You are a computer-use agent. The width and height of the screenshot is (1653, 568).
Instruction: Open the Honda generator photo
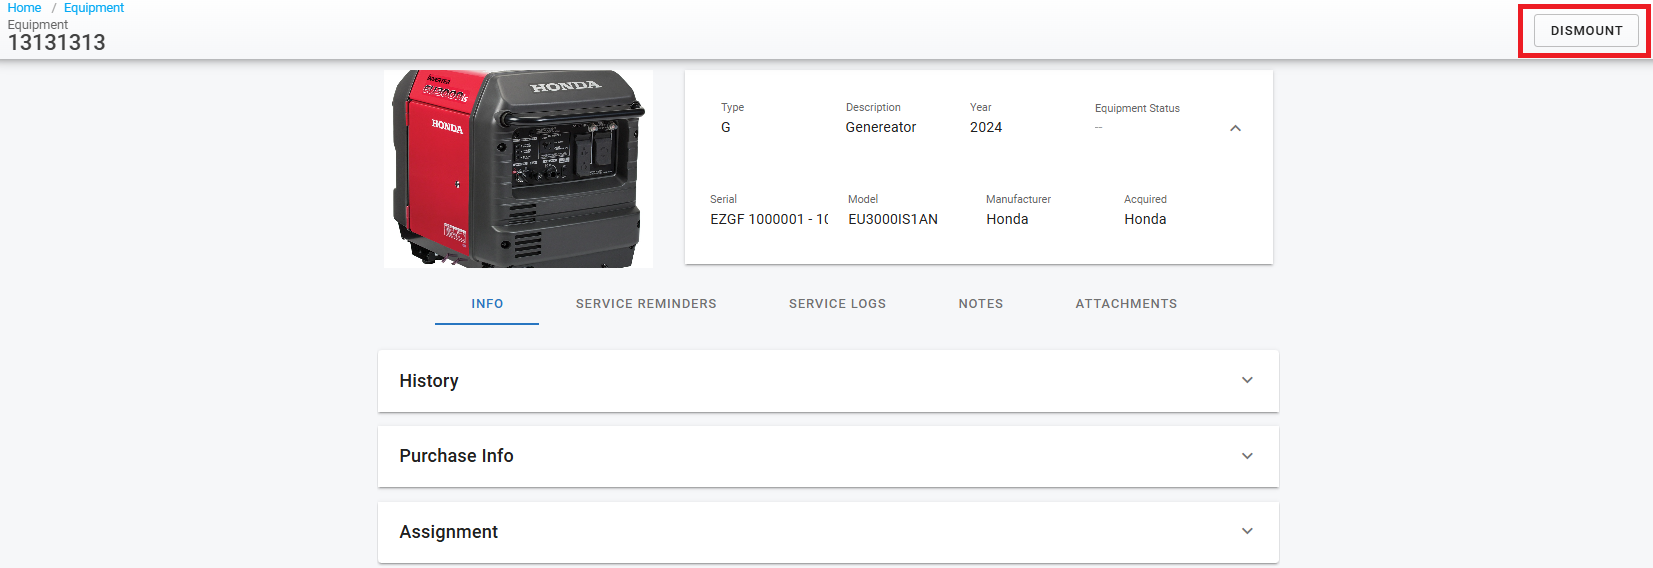(x=518, y=168)
